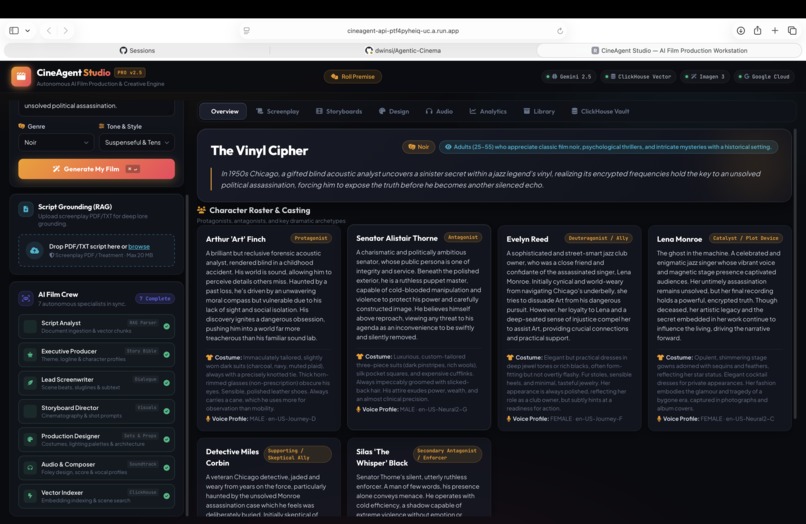This screenshot has height=524, width=806.
Task: Click the Google Cloud status badge
Action: pos(764,77)
